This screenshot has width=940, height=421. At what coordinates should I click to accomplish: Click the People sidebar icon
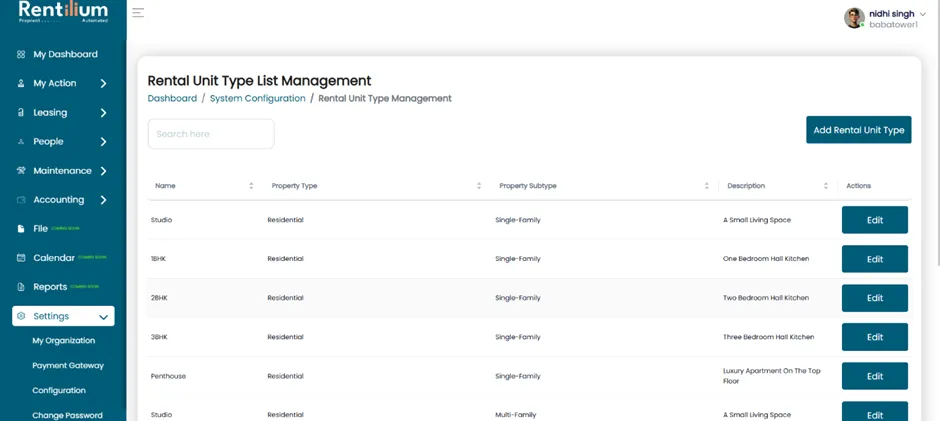click(21, 142)
